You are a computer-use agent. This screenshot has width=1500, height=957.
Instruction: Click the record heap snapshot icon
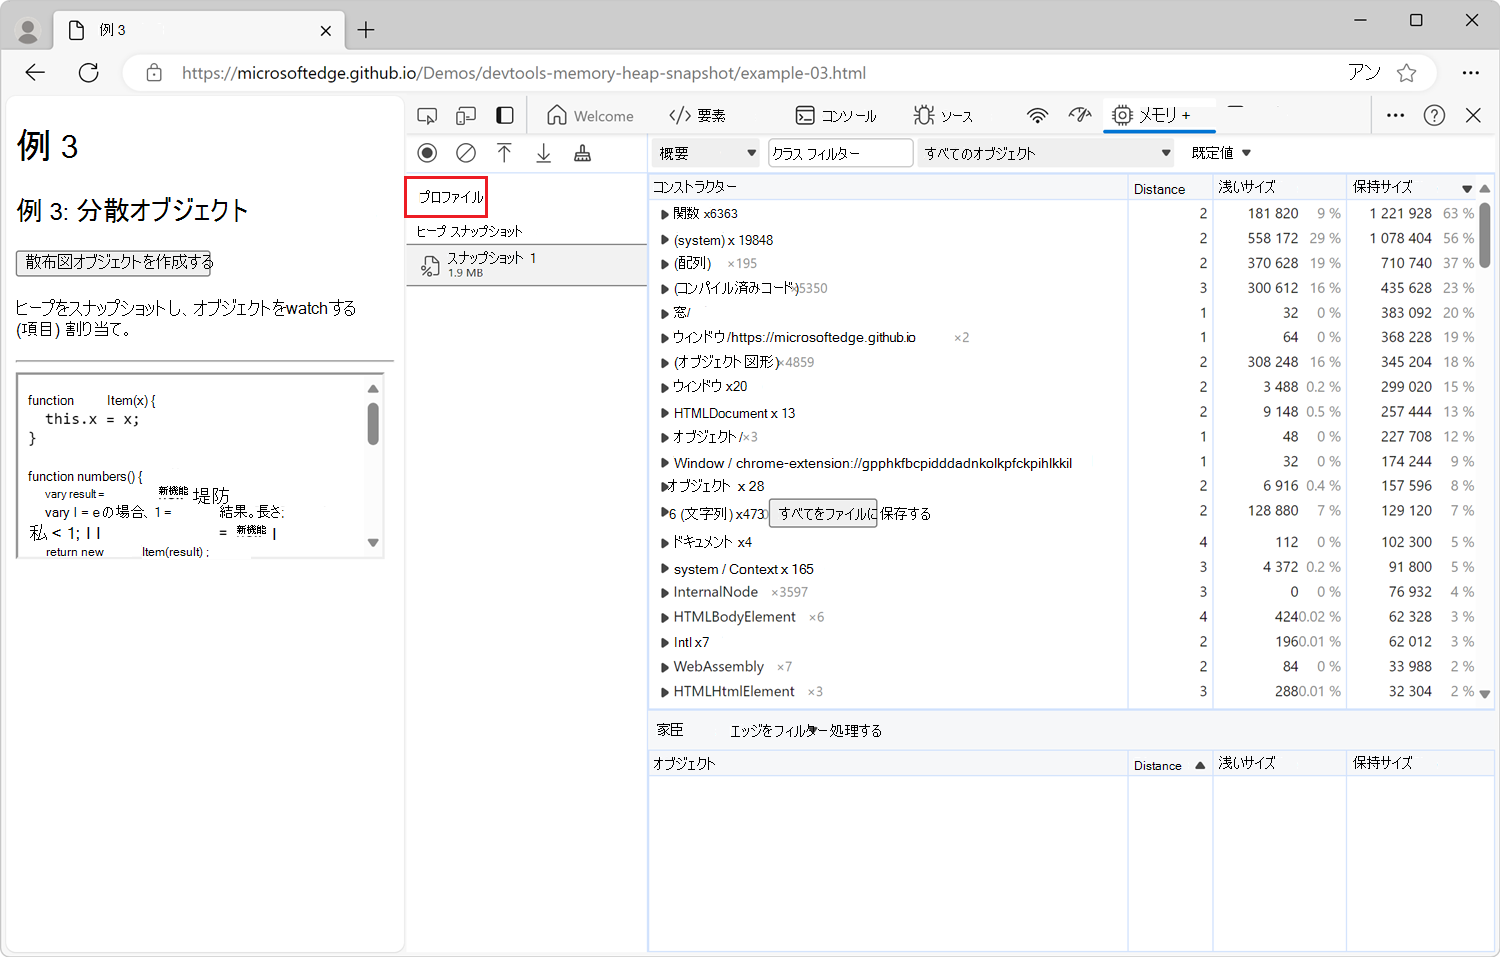pyautogui.click(x=427, y=153)
